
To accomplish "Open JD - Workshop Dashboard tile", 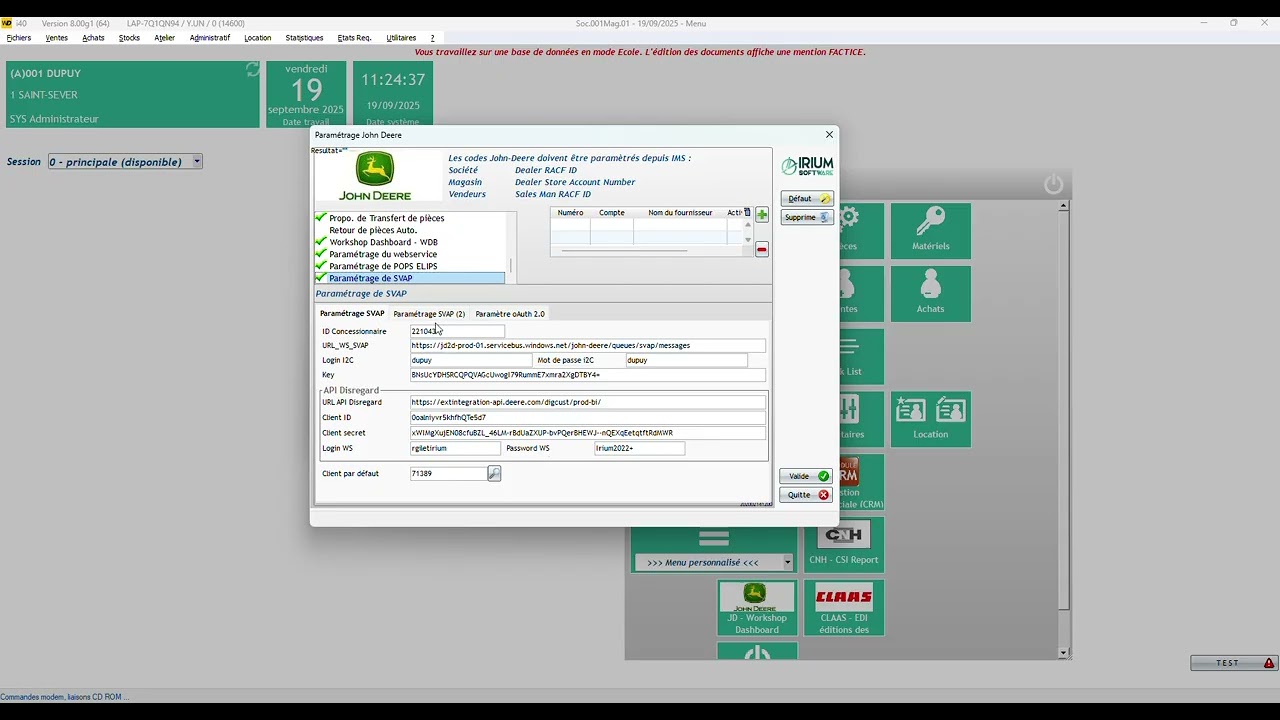I will [x=757, y=608].
